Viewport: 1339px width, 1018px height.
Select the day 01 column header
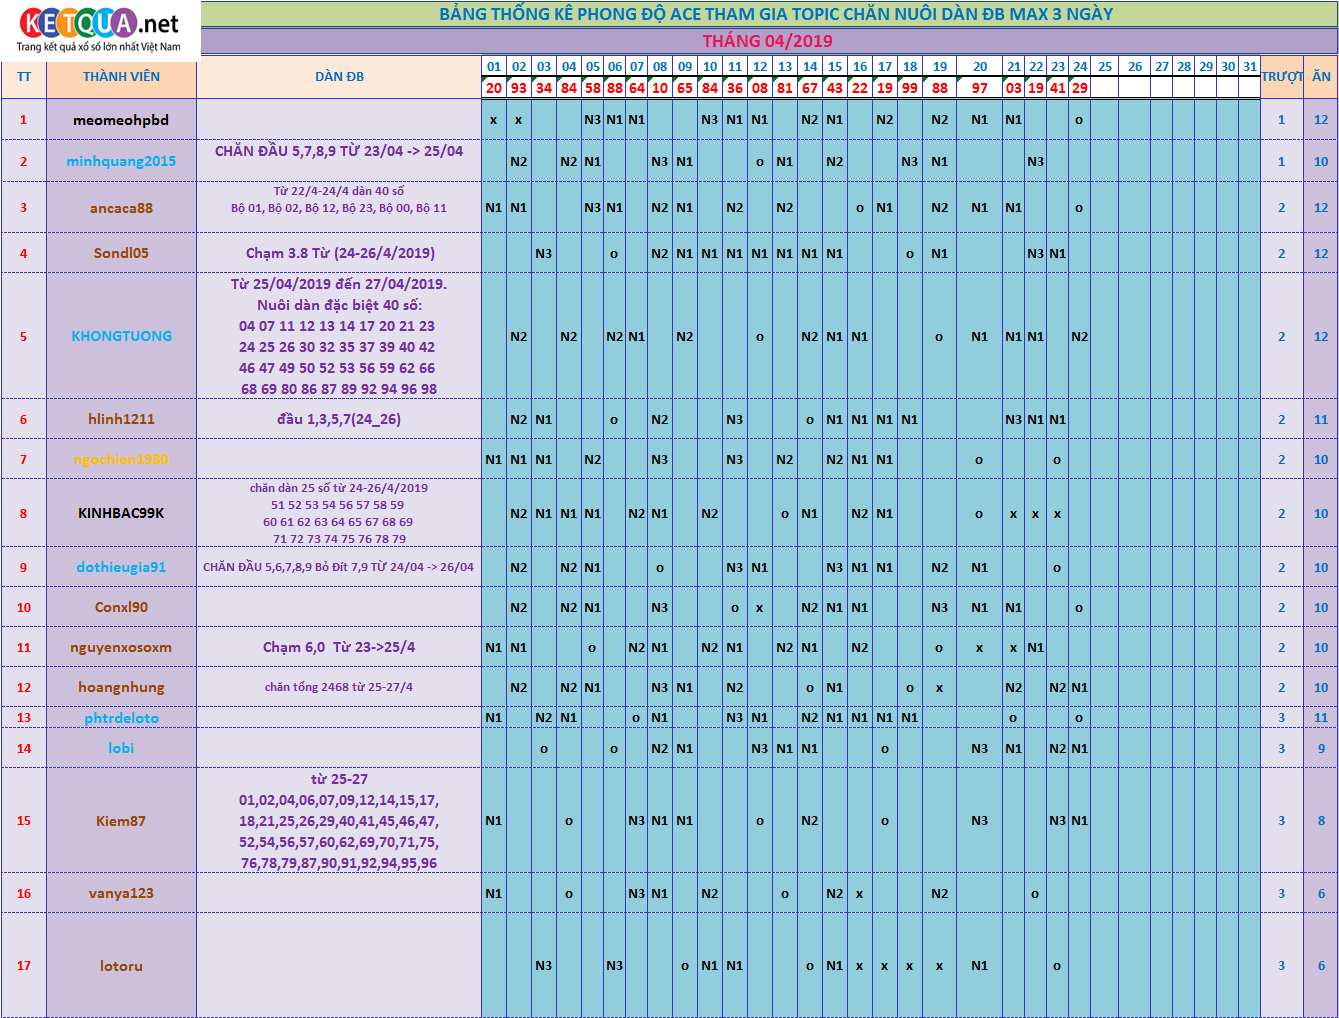[x=494, y=66]
